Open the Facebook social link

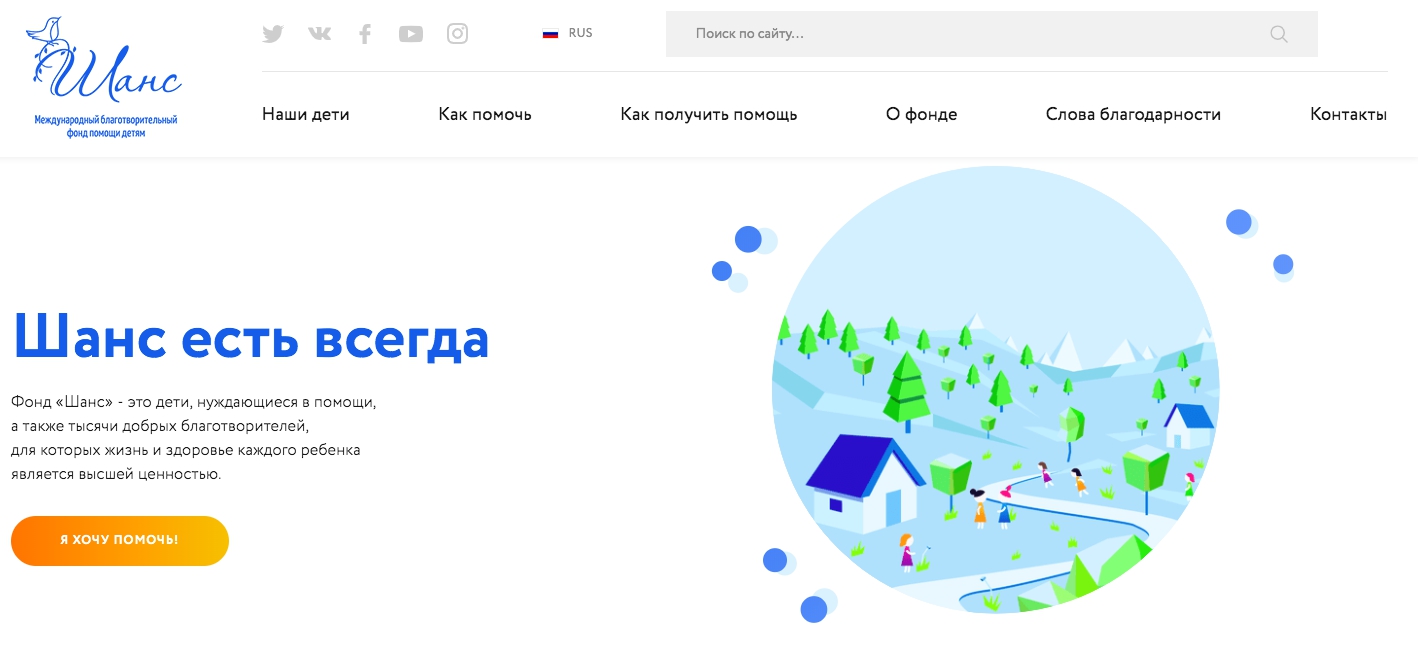(x=365, y=34)
